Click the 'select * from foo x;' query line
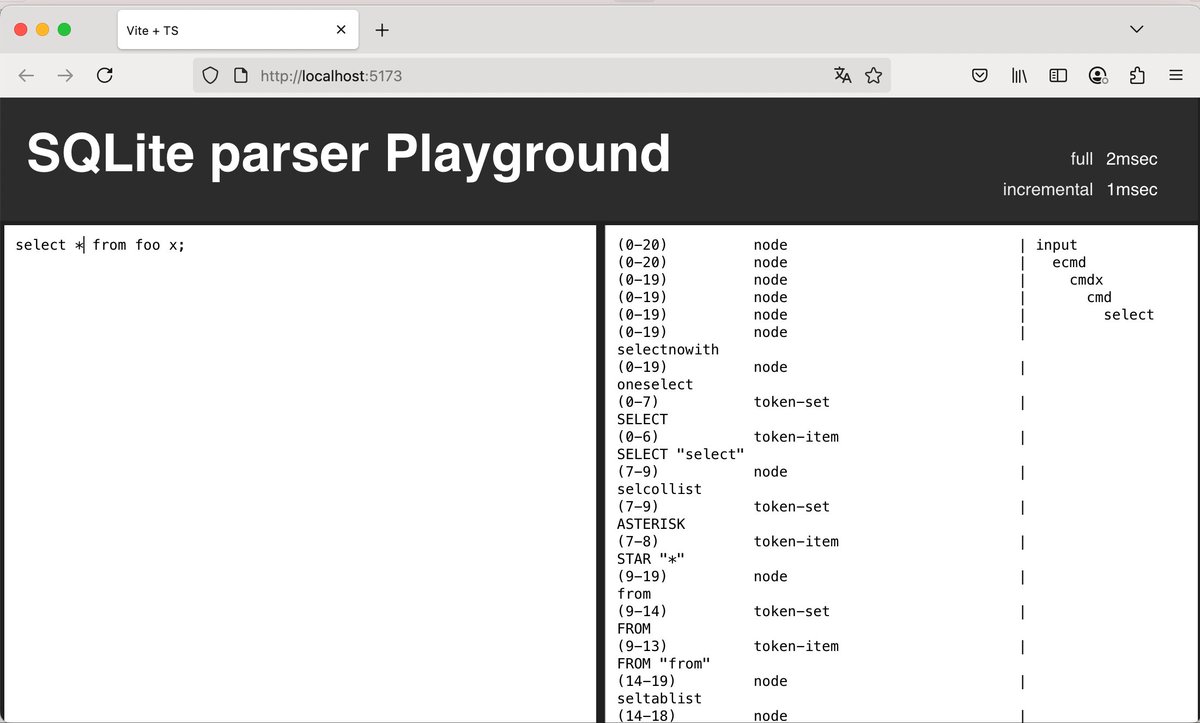The height and width of the screenshot is (723, 1200). (x=100, y=245)
